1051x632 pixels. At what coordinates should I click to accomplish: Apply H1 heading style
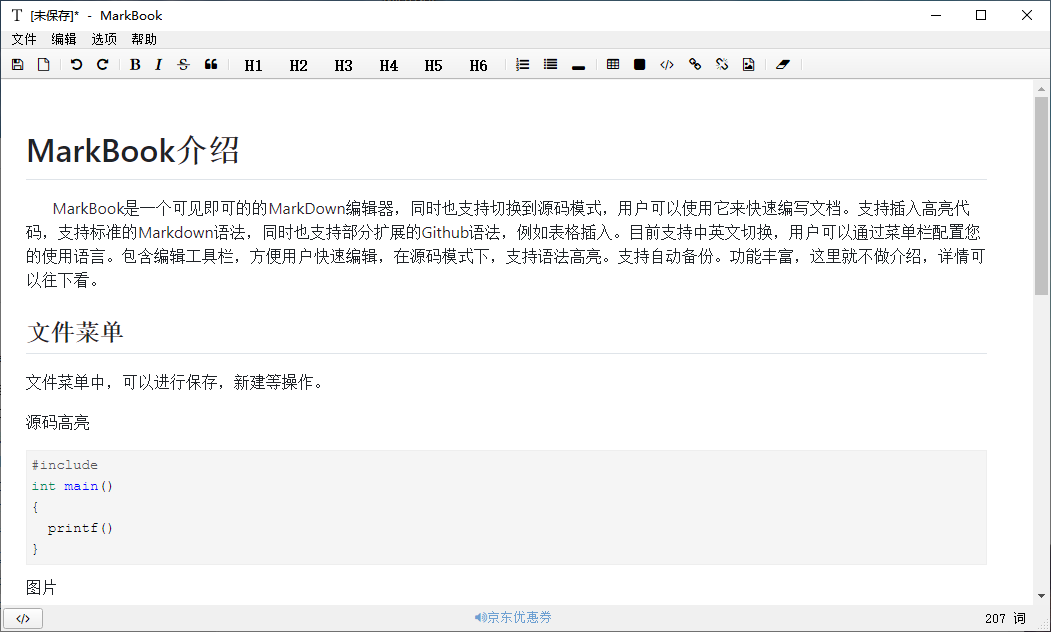coord(253,65)
